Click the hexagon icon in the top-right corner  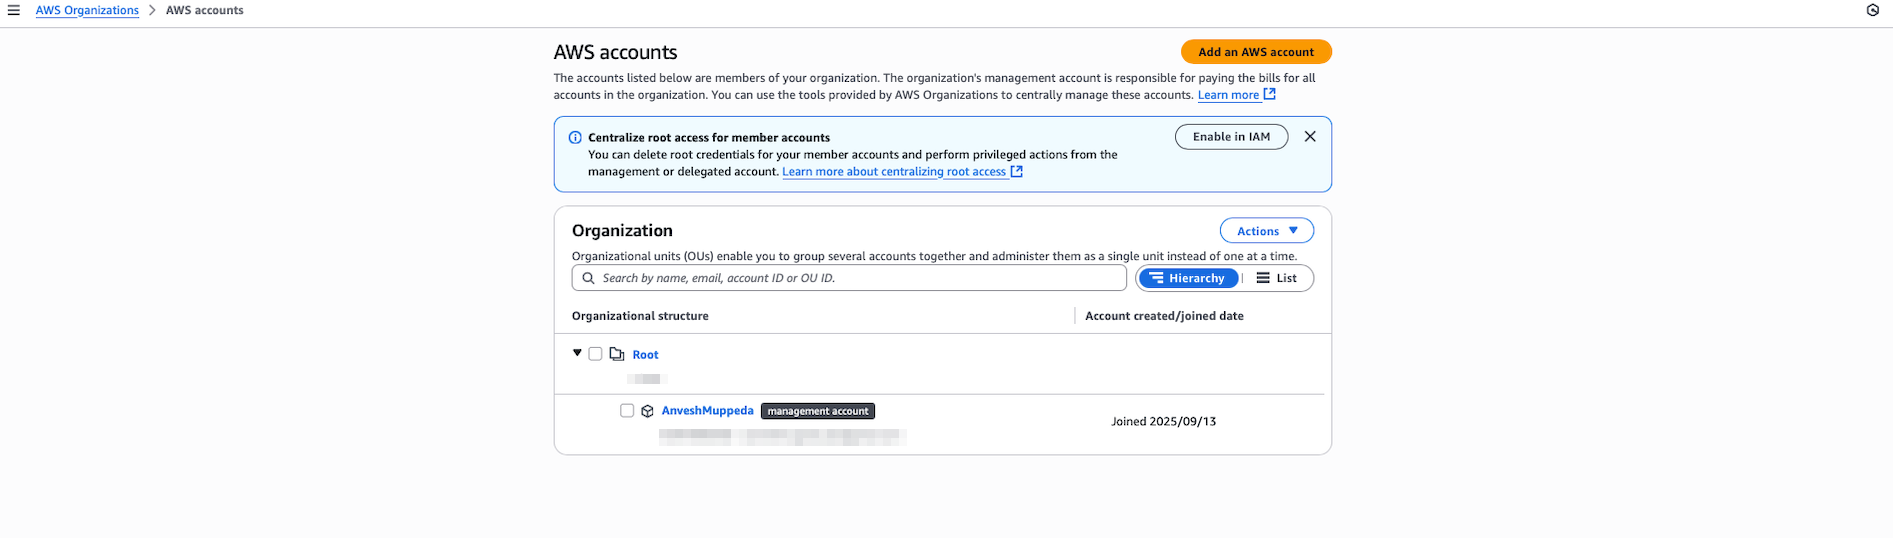pyautogui.click(x=1873, y=10)
